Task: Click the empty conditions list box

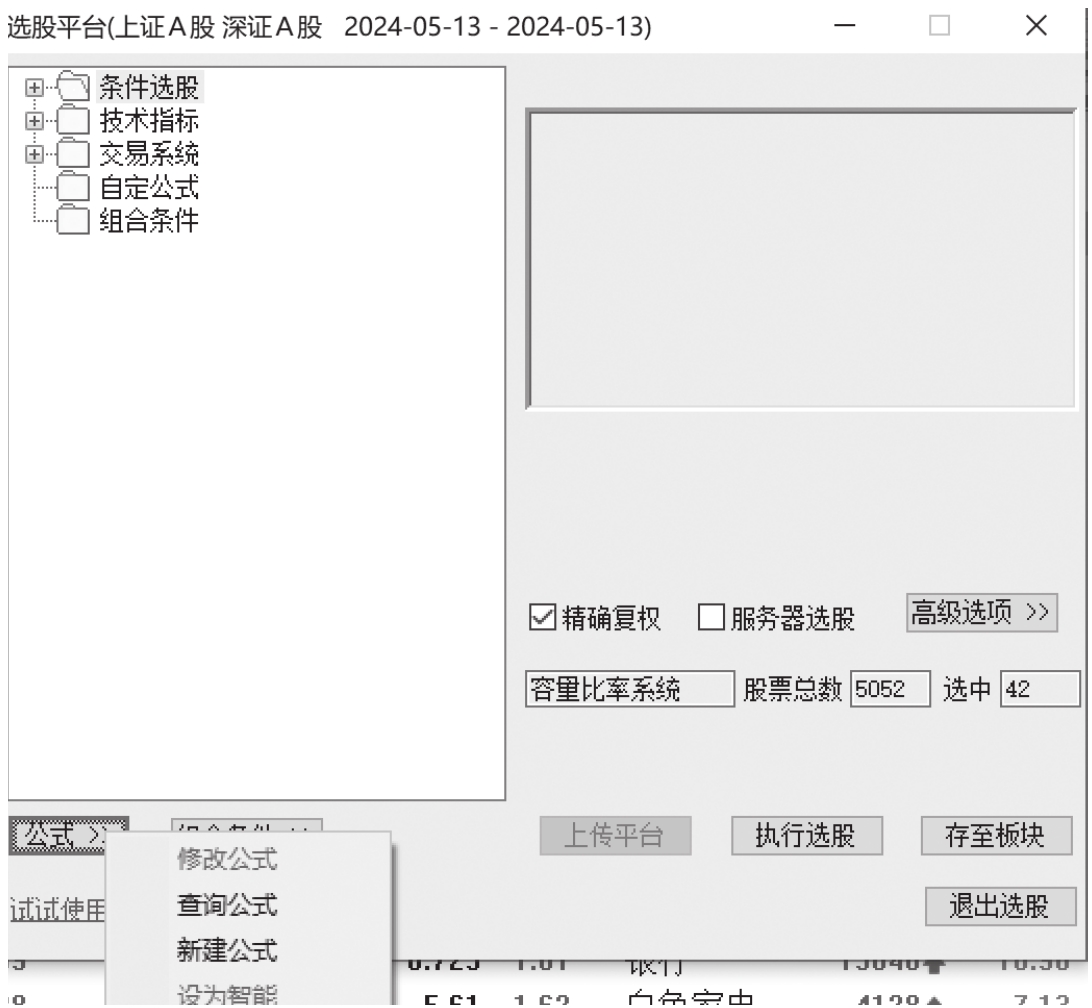Action: point(801,259)
